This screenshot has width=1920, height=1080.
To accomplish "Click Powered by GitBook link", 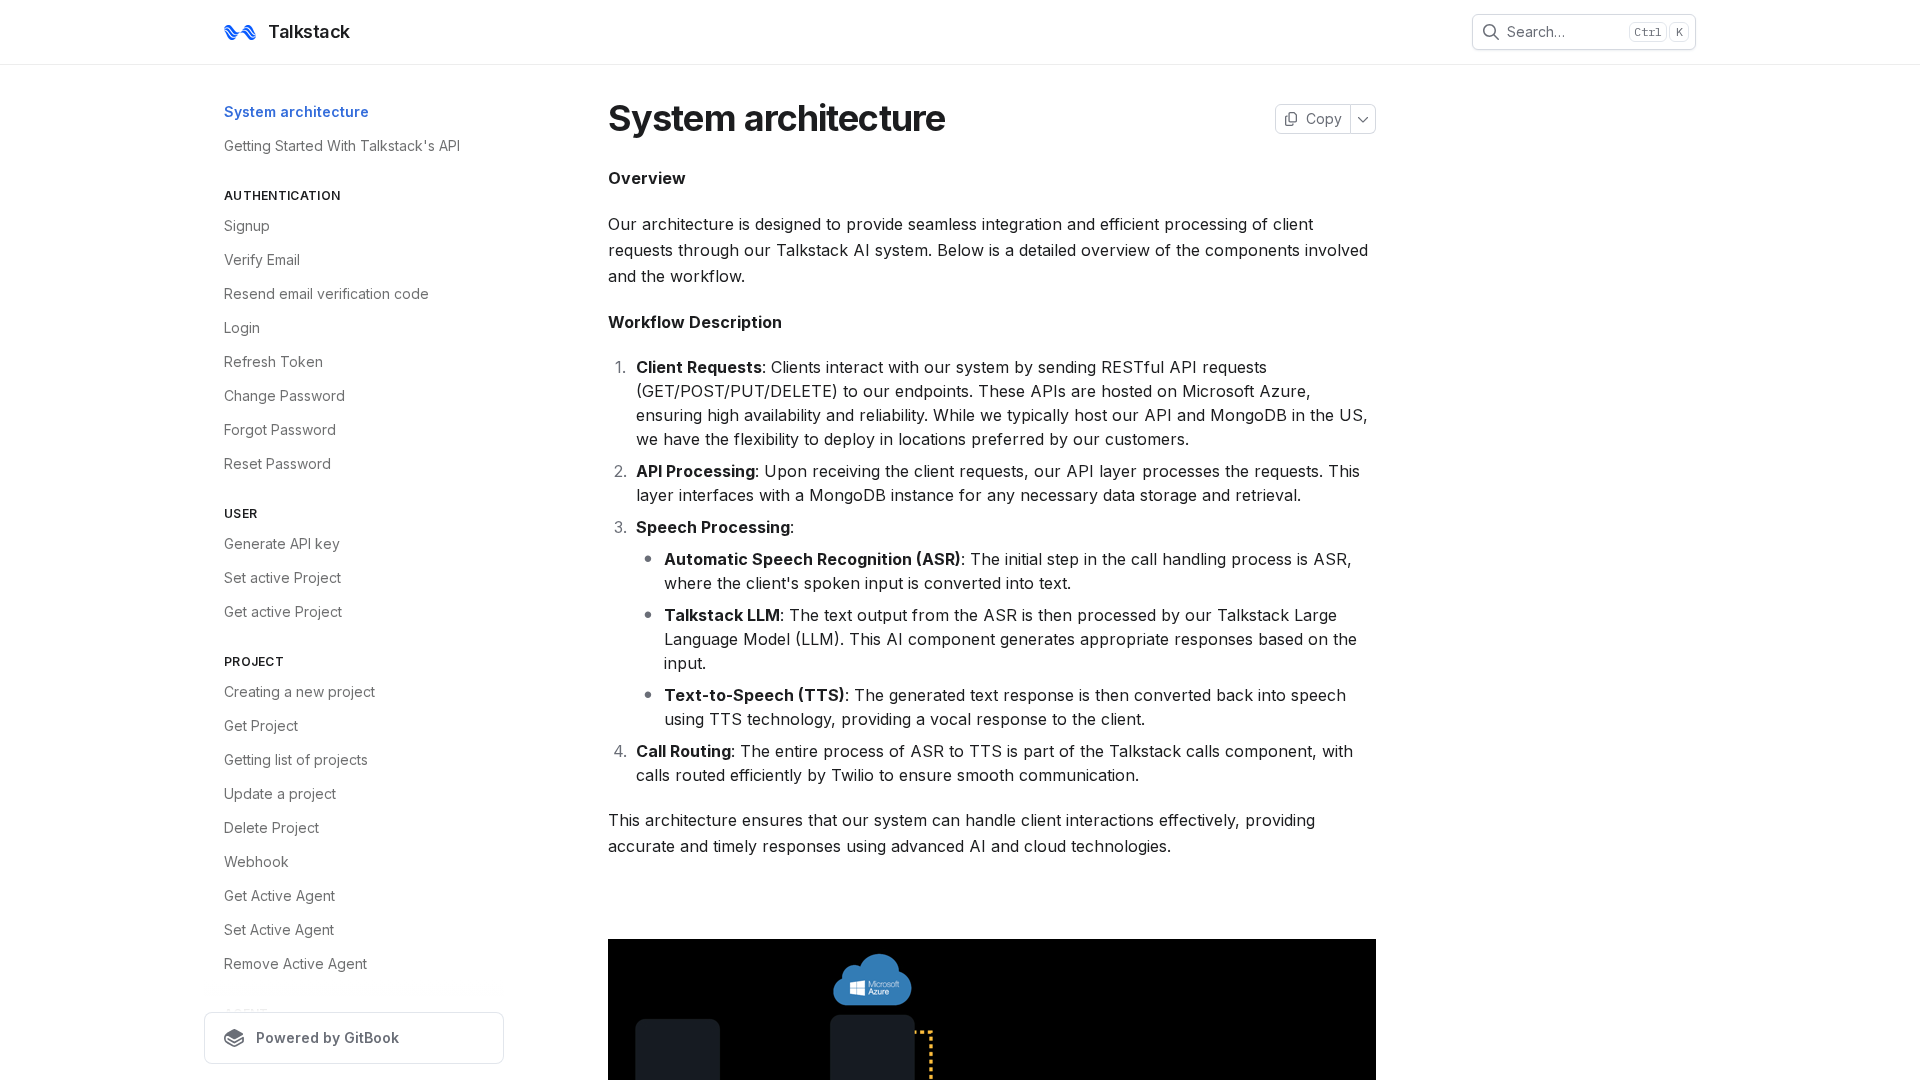I will (327, 1038).
